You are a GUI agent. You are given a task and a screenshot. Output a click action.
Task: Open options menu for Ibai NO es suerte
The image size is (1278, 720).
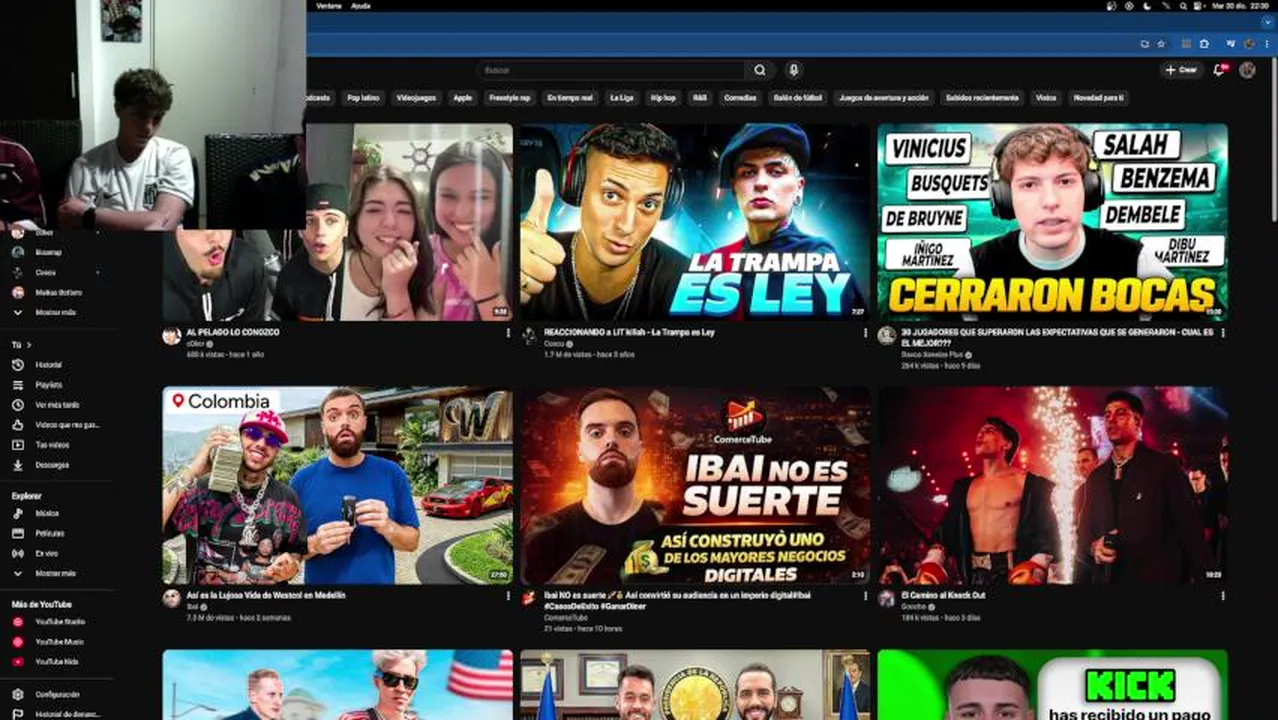(x=865, y=596)
